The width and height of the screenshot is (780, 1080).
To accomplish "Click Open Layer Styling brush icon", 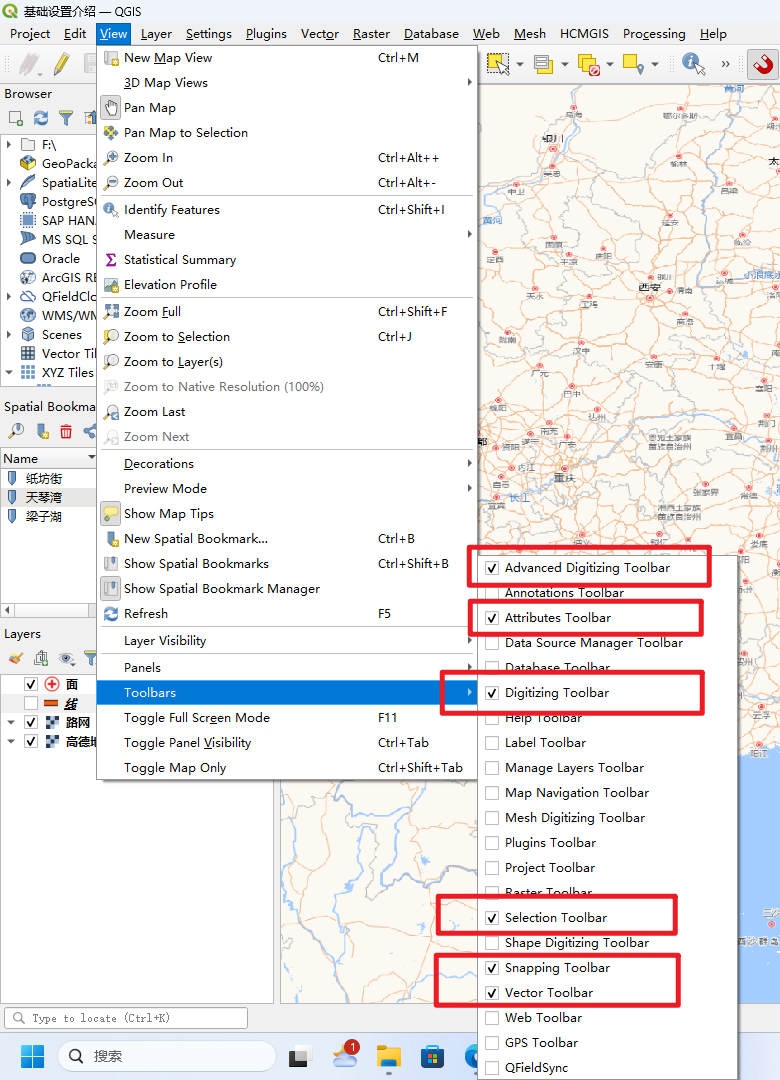I will pyautogui.click(x=15, y=658).
